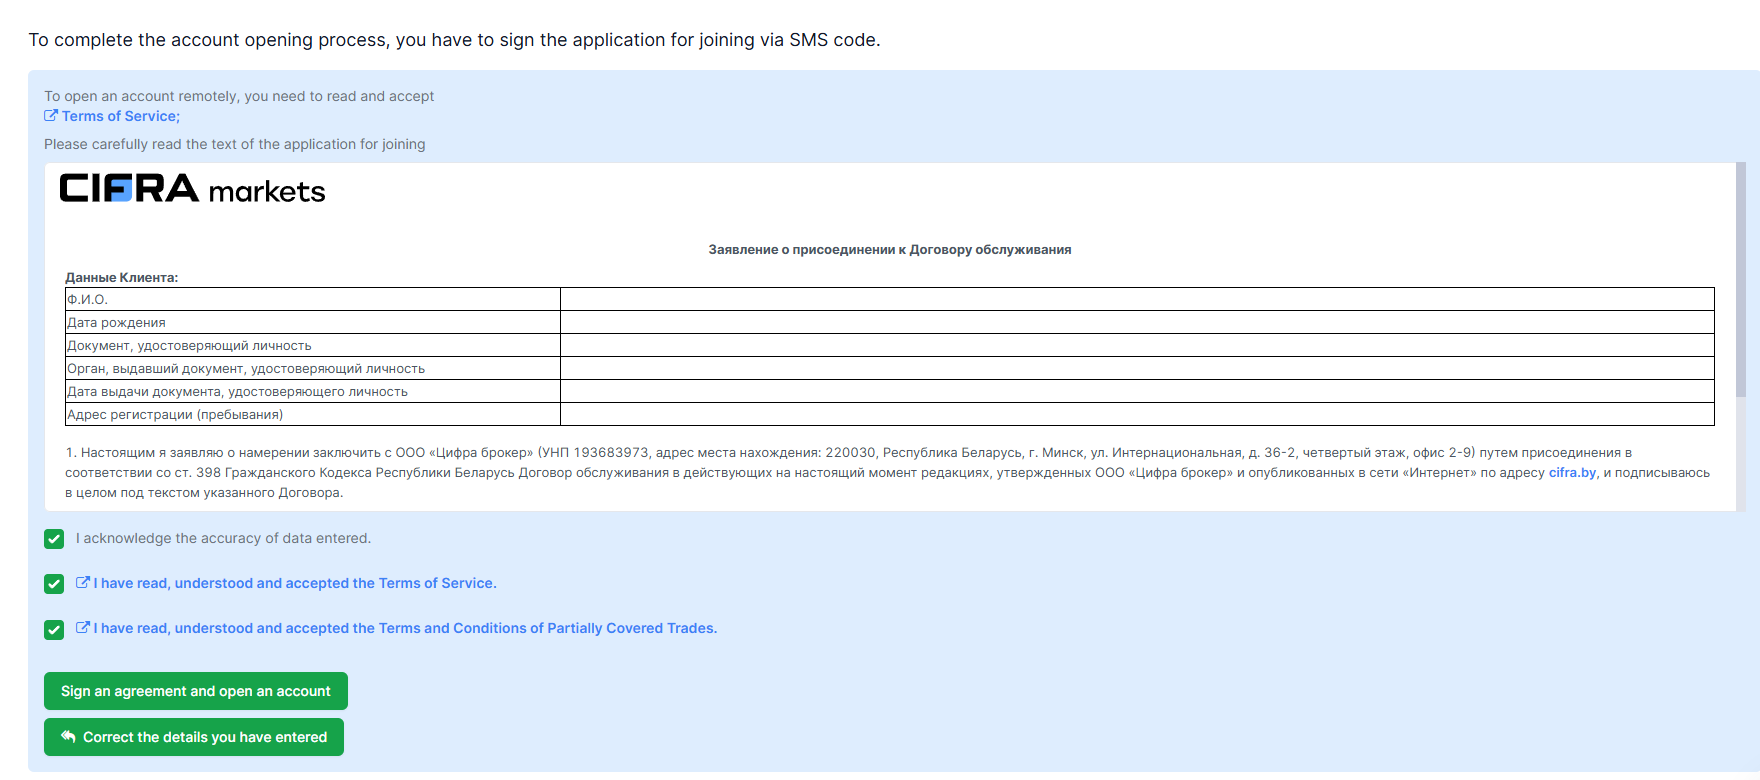The image size is (1760, 780).
Task: Click the Заявление о присоединении document heading
Action: [889, 250]
